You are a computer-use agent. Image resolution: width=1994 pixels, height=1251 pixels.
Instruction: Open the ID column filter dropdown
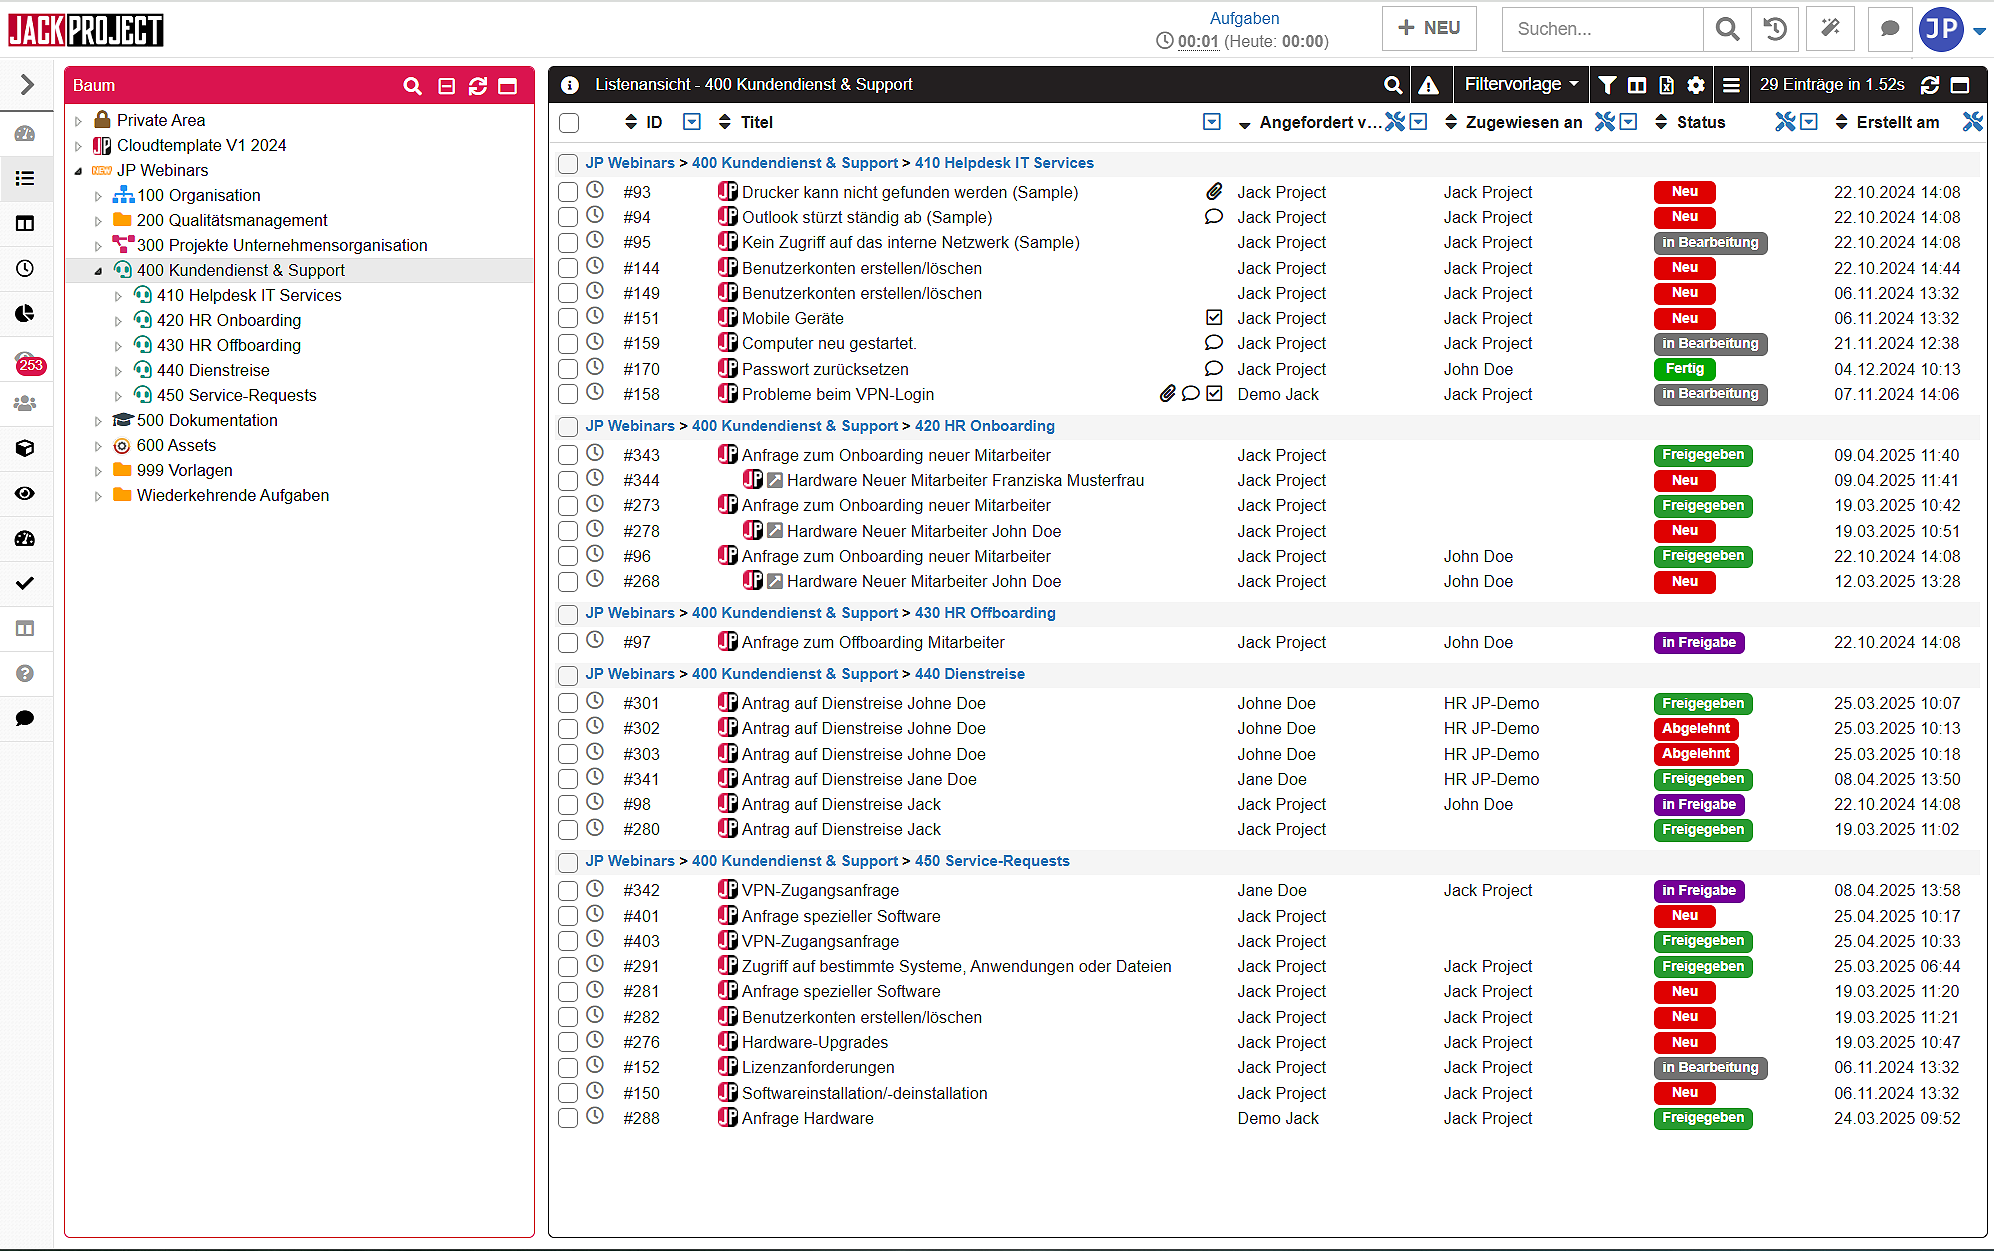[691, 122]
